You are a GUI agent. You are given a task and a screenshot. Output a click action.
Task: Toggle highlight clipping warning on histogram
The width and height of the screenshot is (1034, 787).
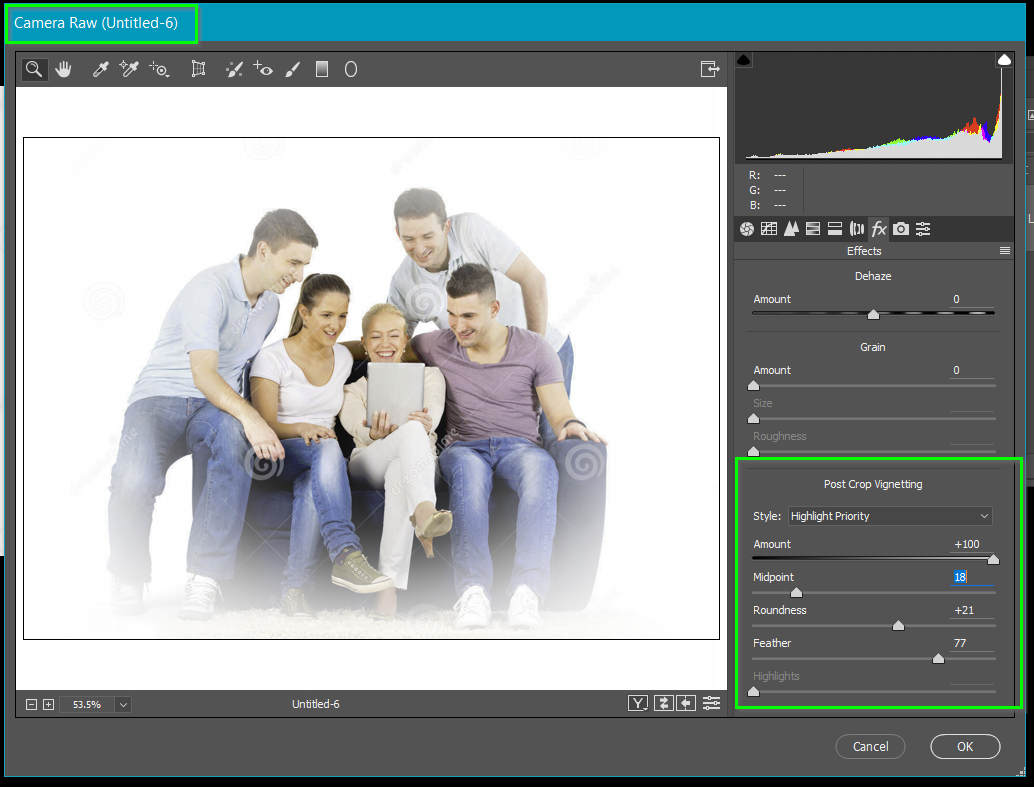point(1004,59)
